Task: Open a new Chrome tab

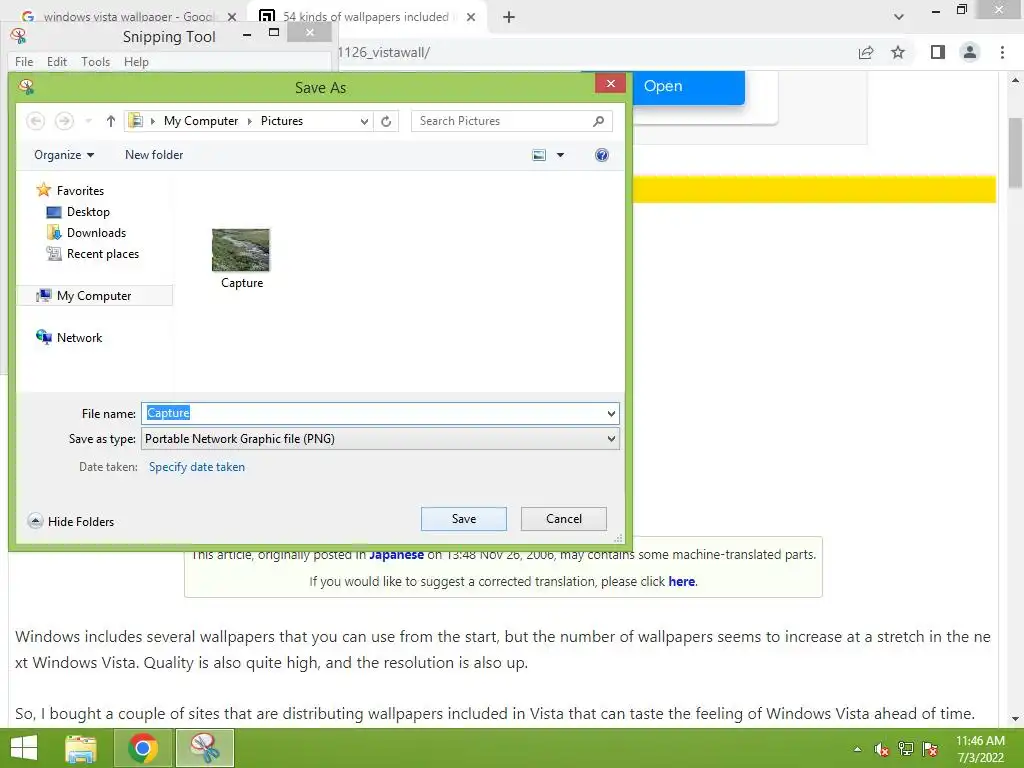Action: click(x=509, y=17)
